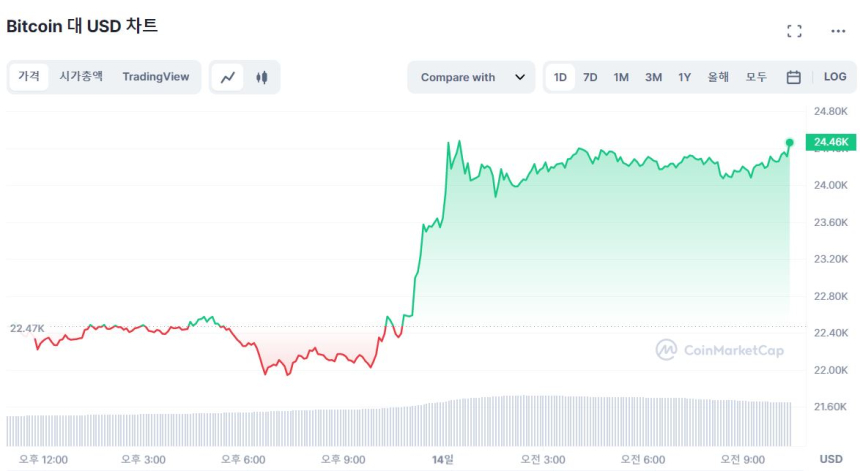Select the 가격 price tab
This screenshot has height=471, width=860.
pyautogui.click(x=29, y=76)
